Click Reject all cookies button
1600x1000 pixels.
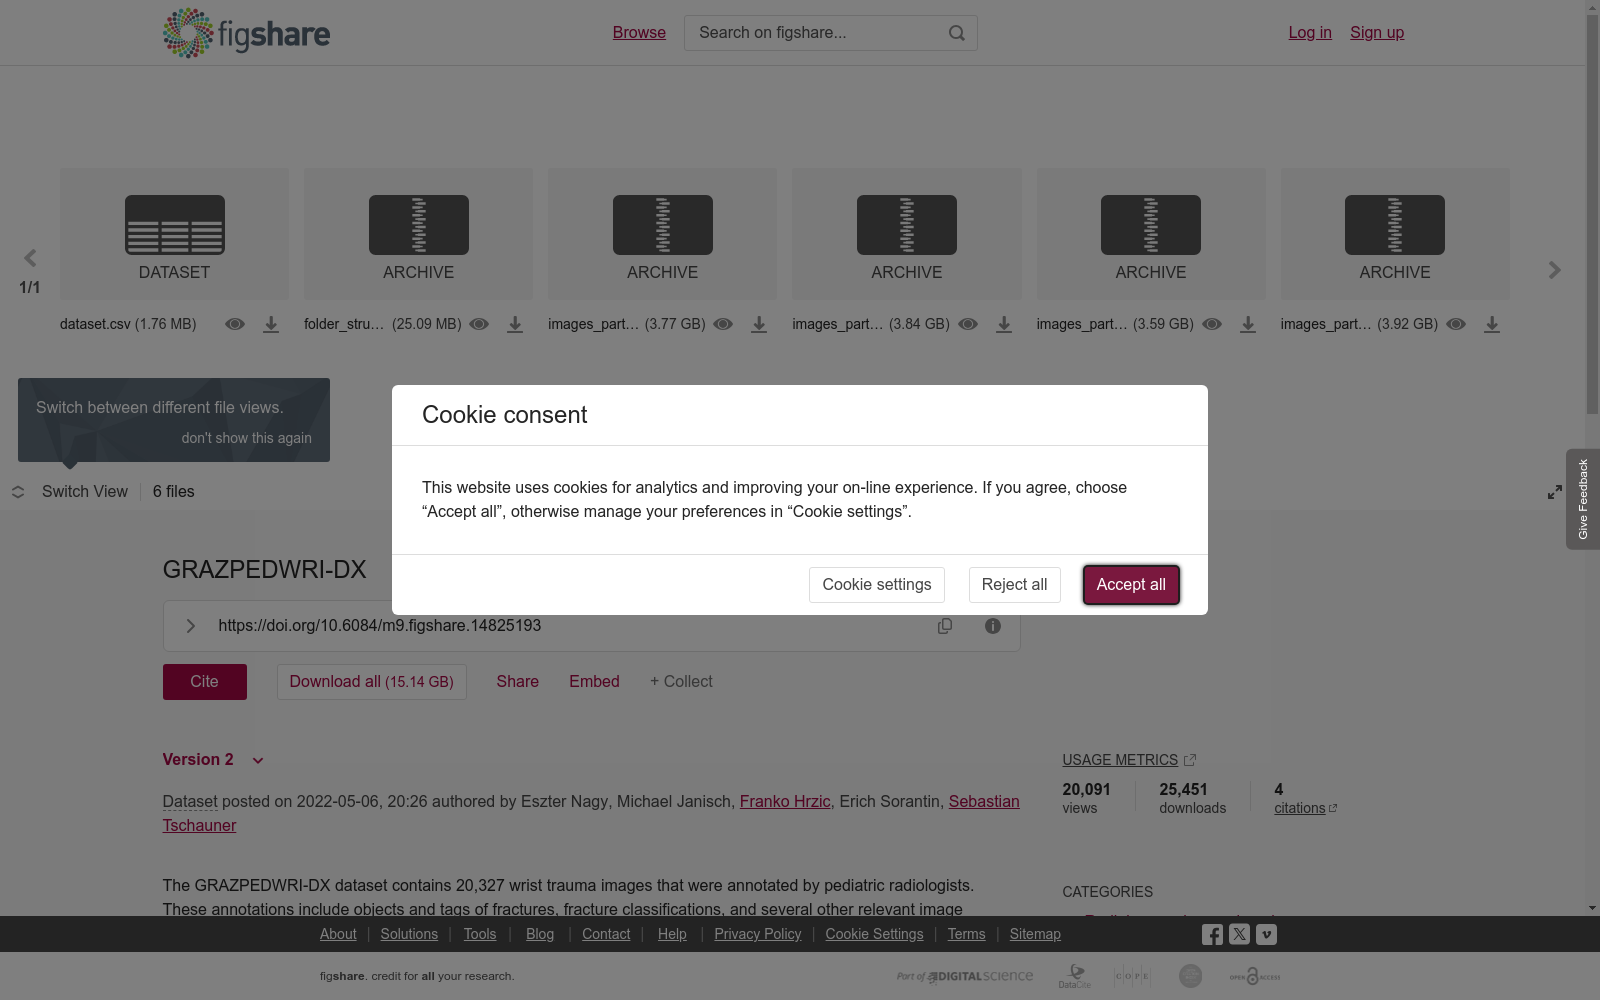pos(1014,585)
